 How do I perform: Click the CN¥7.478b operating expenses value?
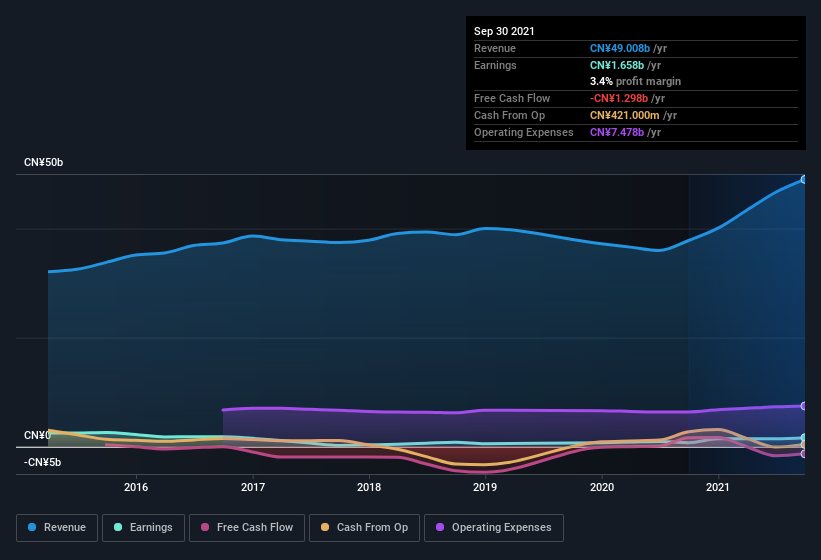[x=617, y=132]
